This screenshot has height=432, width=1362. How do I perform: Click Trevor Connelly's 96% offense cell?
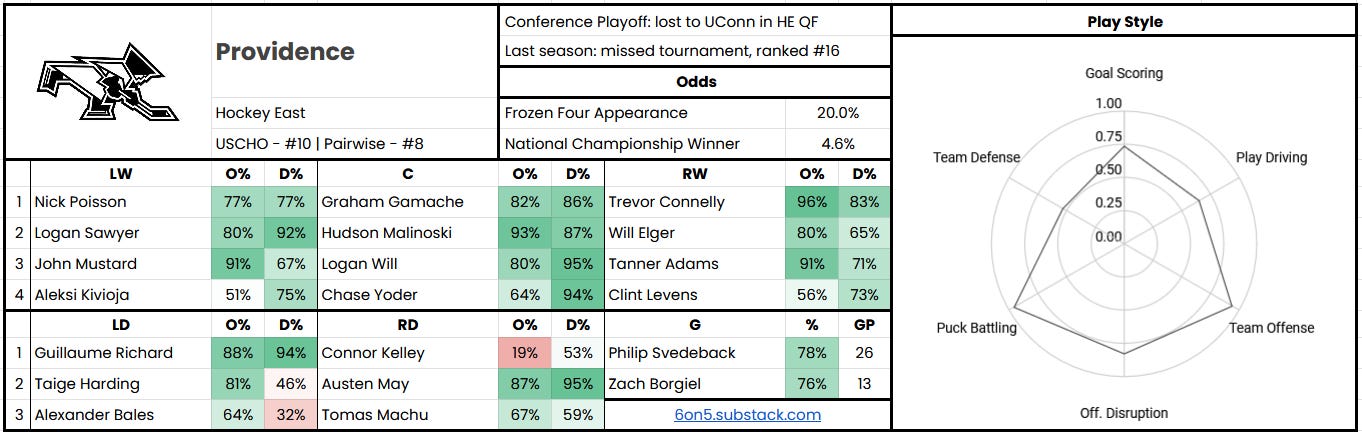[812, 202]
